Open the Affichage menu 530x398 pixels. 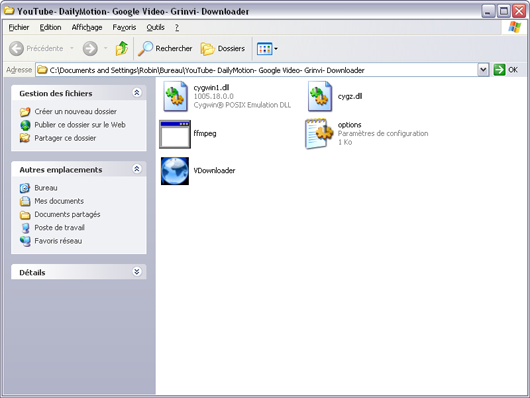pos(87,27)
